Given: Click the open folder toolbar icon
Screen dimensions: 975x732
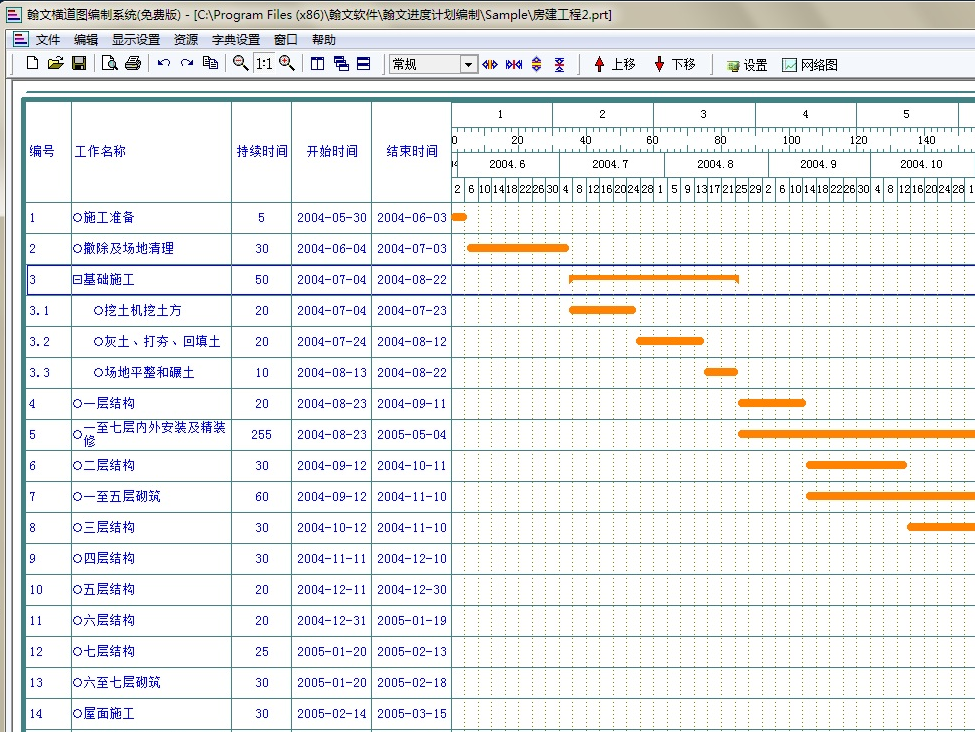Looking at the screenshot, I should pyautogui.click(x=55, y=64).
